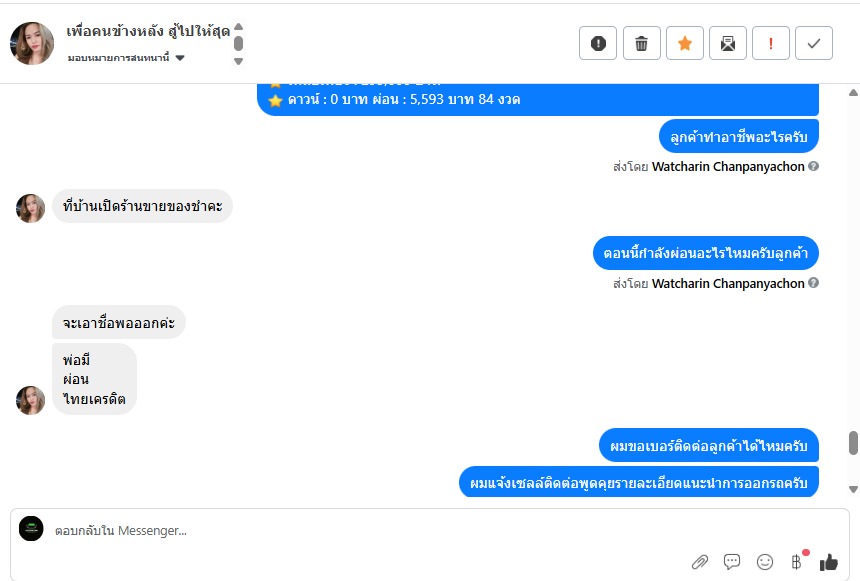The image size is (860, 581).
Task: Click the chat scrollbar thumb handle
Action: point(853,443)
